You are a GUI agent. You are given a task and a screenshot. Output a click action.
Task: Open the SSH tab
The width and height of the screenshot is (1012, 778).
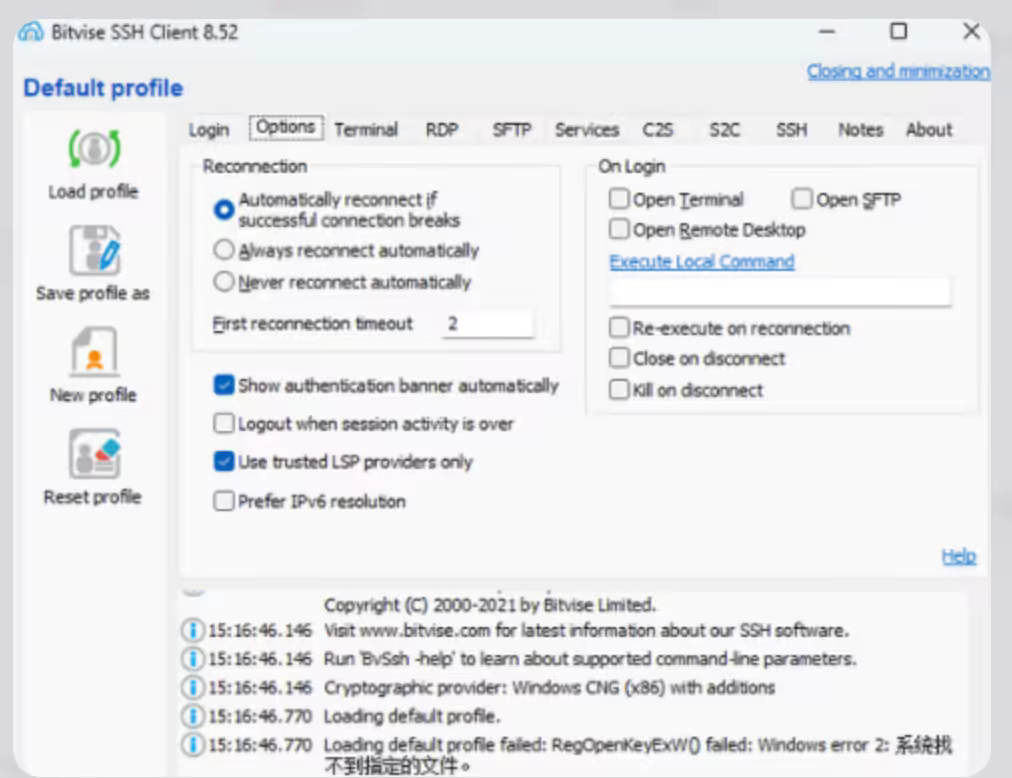tap(792, 130)
